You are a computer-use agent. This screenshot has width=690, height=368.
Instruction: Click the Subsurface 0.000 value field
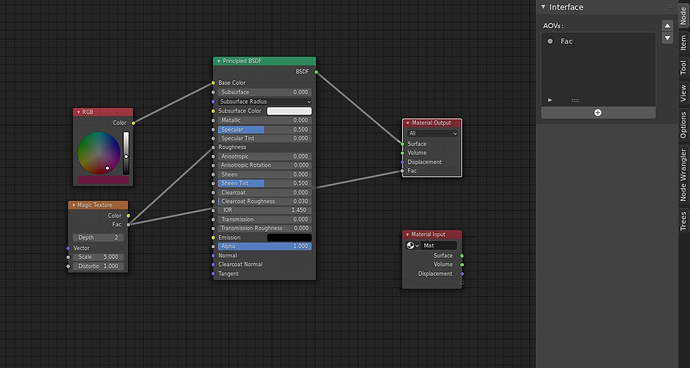point(265,92)
